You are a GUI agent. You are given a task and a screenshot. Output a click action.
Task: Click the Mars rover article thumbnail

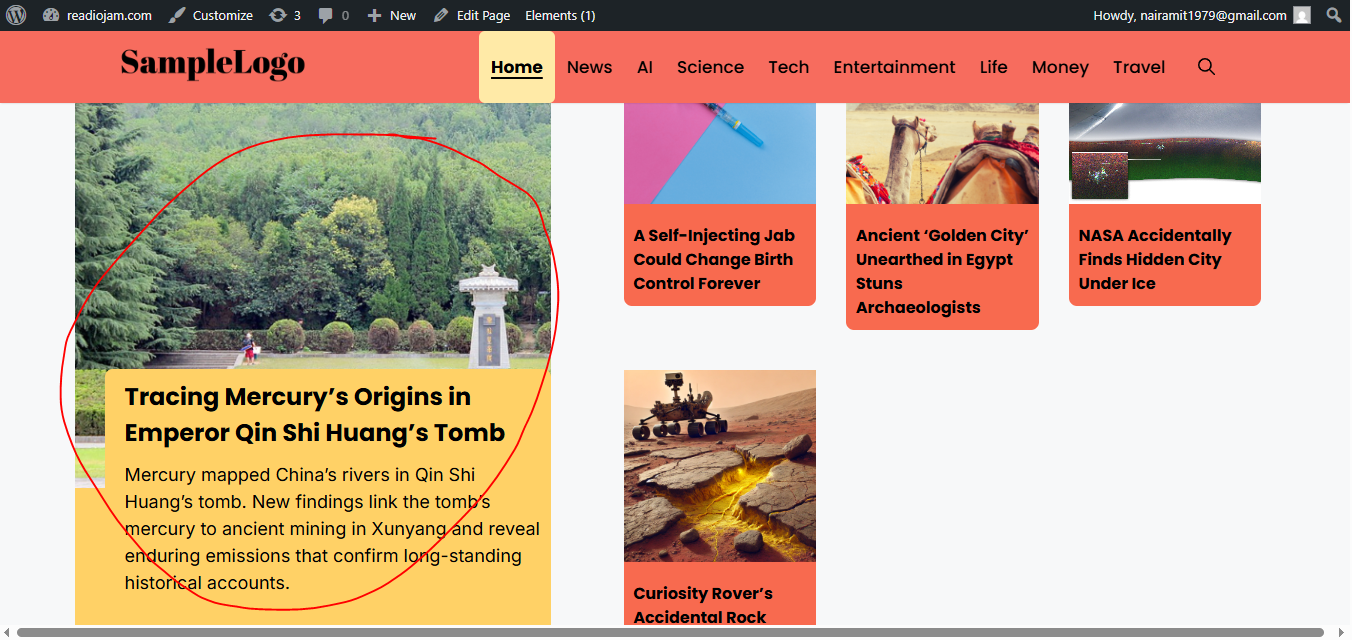pos(720,466)
